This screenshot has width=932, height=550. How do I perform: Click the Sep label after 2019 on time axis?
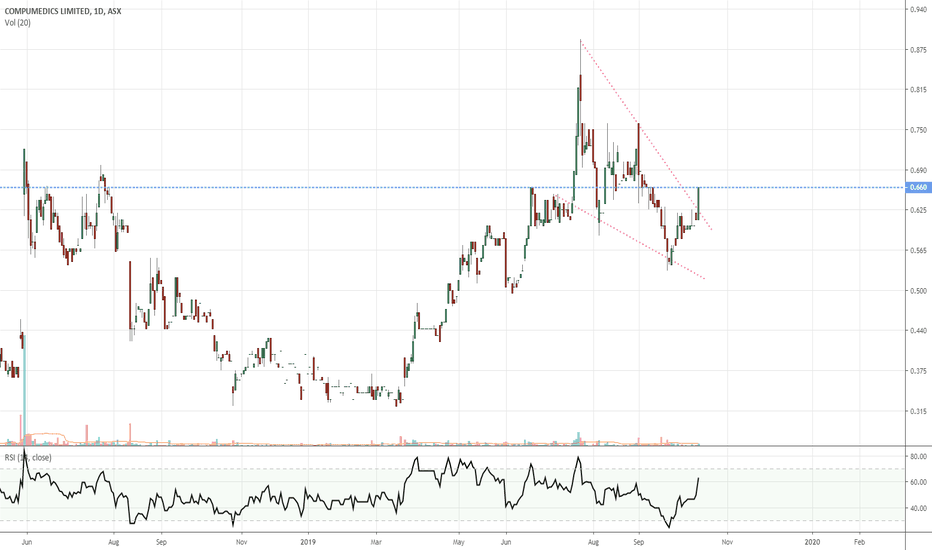[x=638, y=542]
